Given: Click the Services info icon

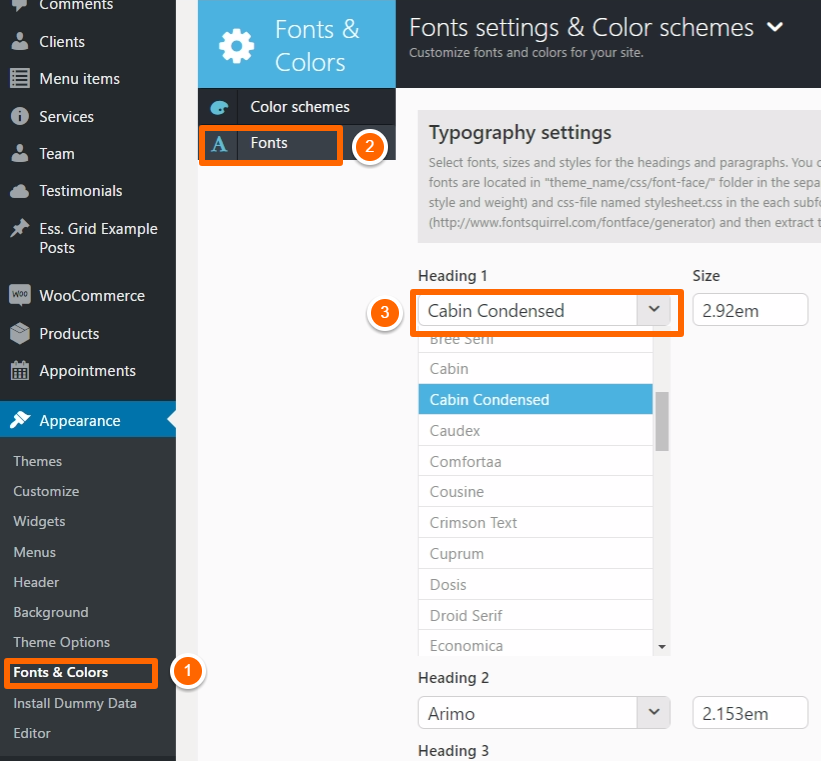Looking at the screenshot, I should pyautogui.click(x=20, y=116).
